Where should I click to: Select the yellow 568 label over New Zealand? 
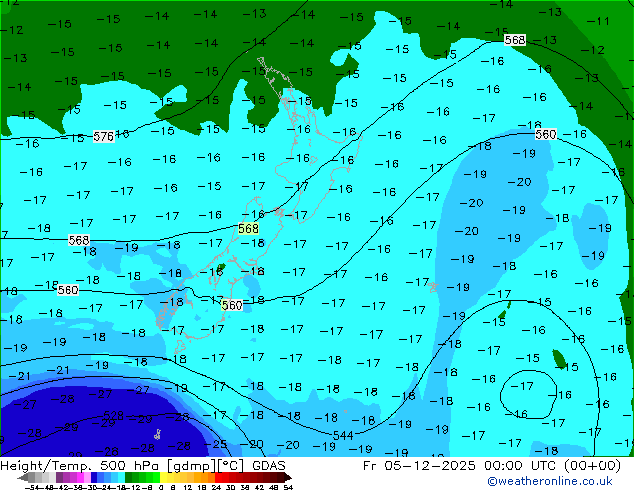[x=248, y=229]
